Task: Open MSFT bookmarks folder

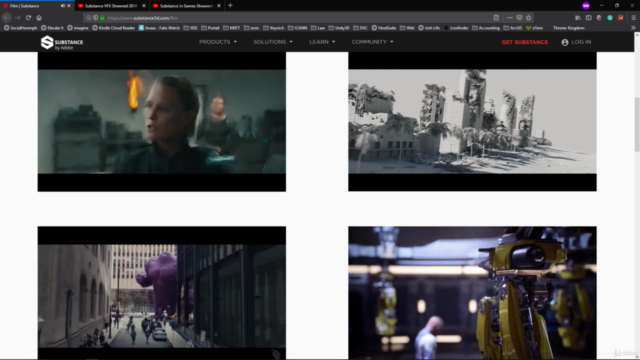Action: pos(231,28)
